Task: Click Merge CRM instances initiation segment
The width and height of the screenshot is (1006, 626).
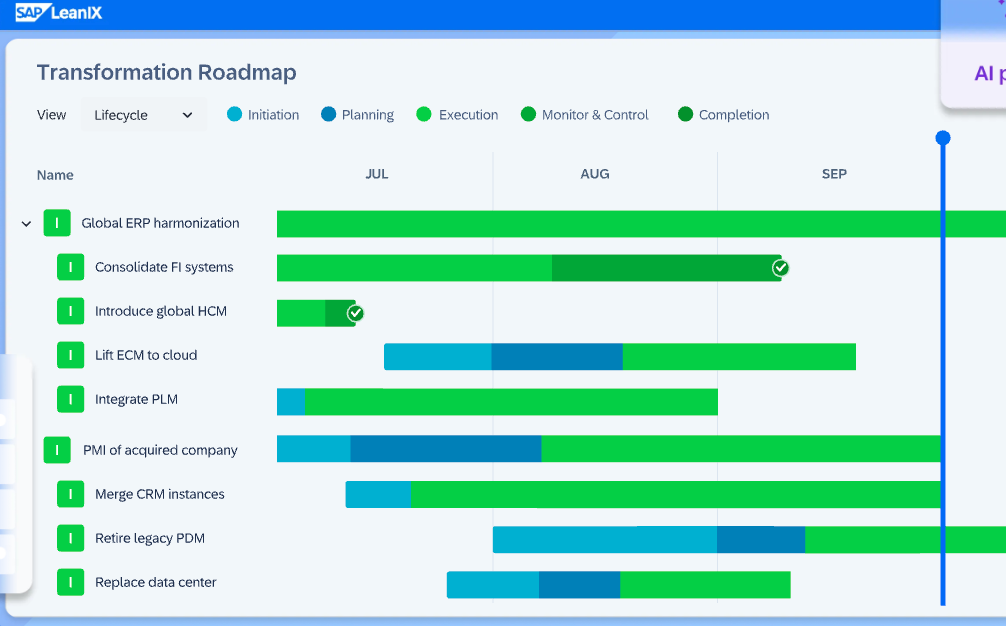Action: click(x=379, y=495)
